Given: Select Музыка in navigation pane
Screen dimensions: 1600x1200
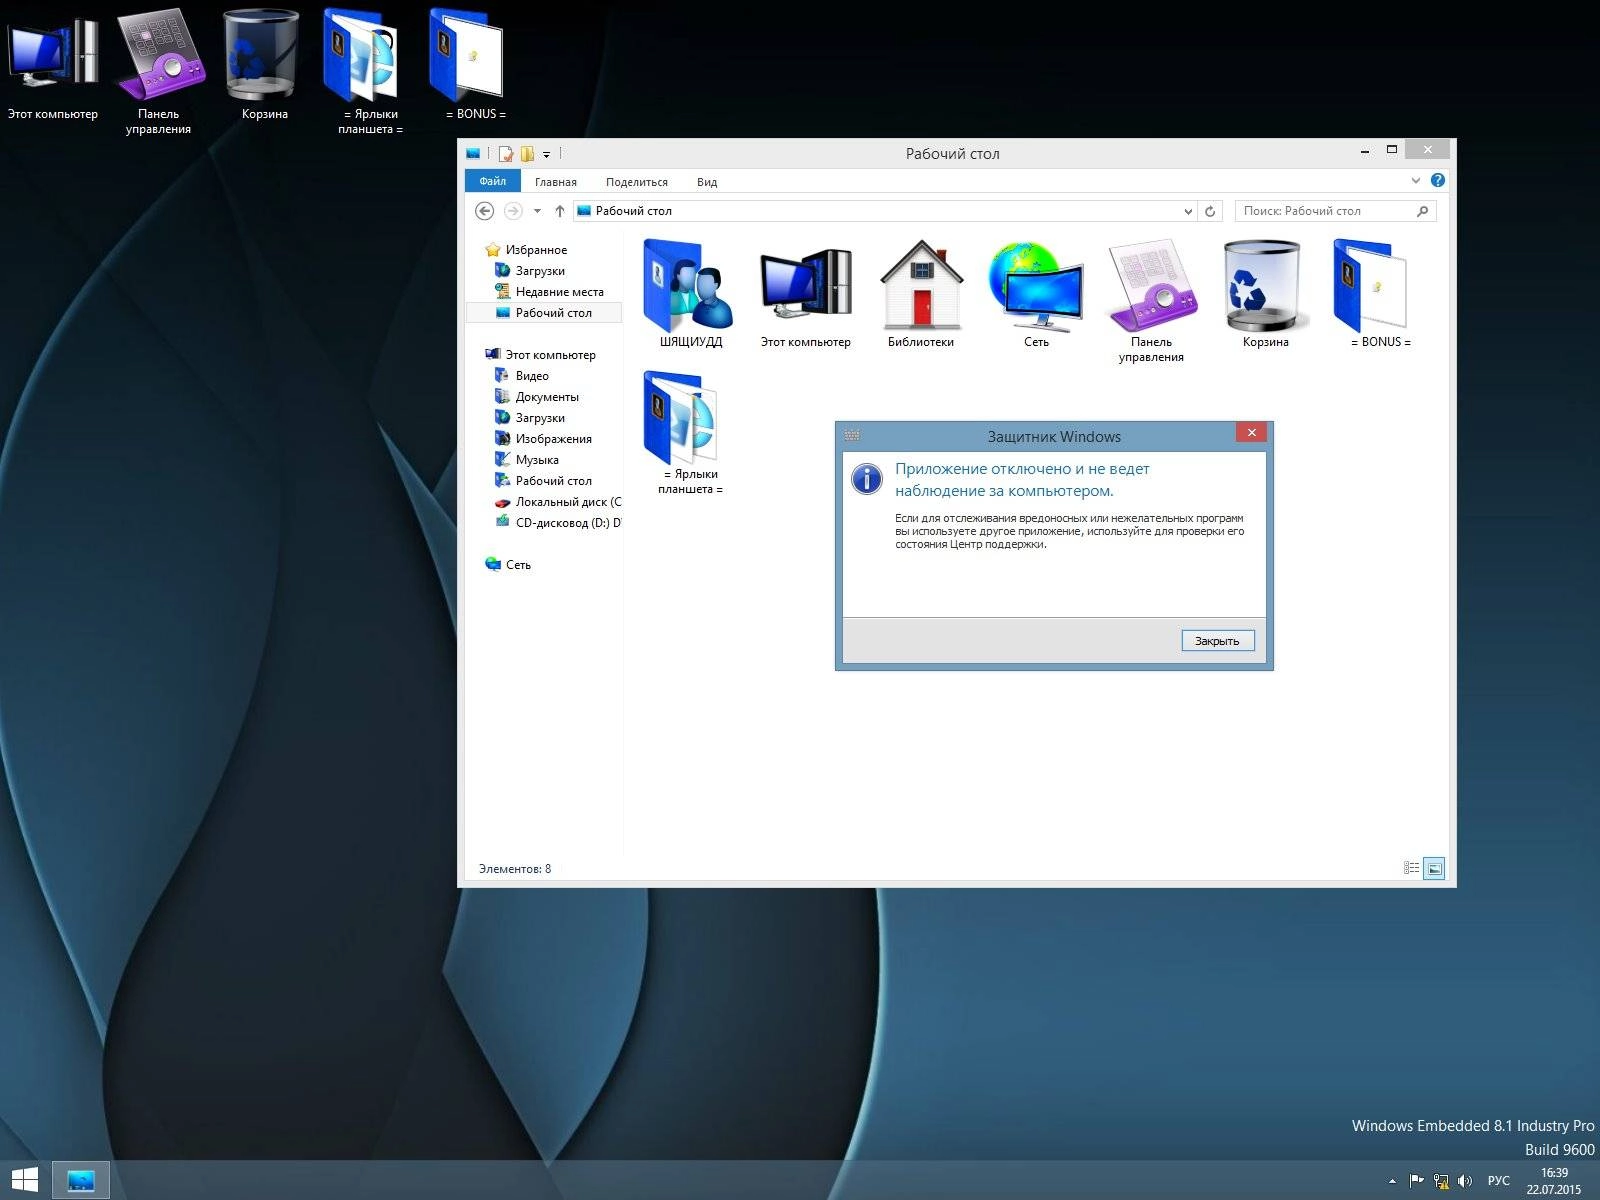Looking at the screenshot, I should [x=527, y=460].
